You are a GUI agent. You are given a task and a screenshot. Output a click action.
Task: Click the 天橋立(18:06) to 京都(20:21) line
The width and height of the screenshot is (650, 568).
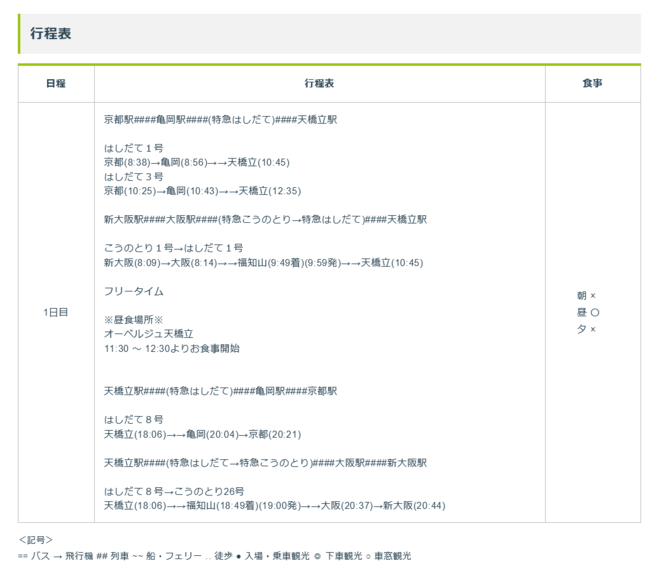click(x=202, y=434)
